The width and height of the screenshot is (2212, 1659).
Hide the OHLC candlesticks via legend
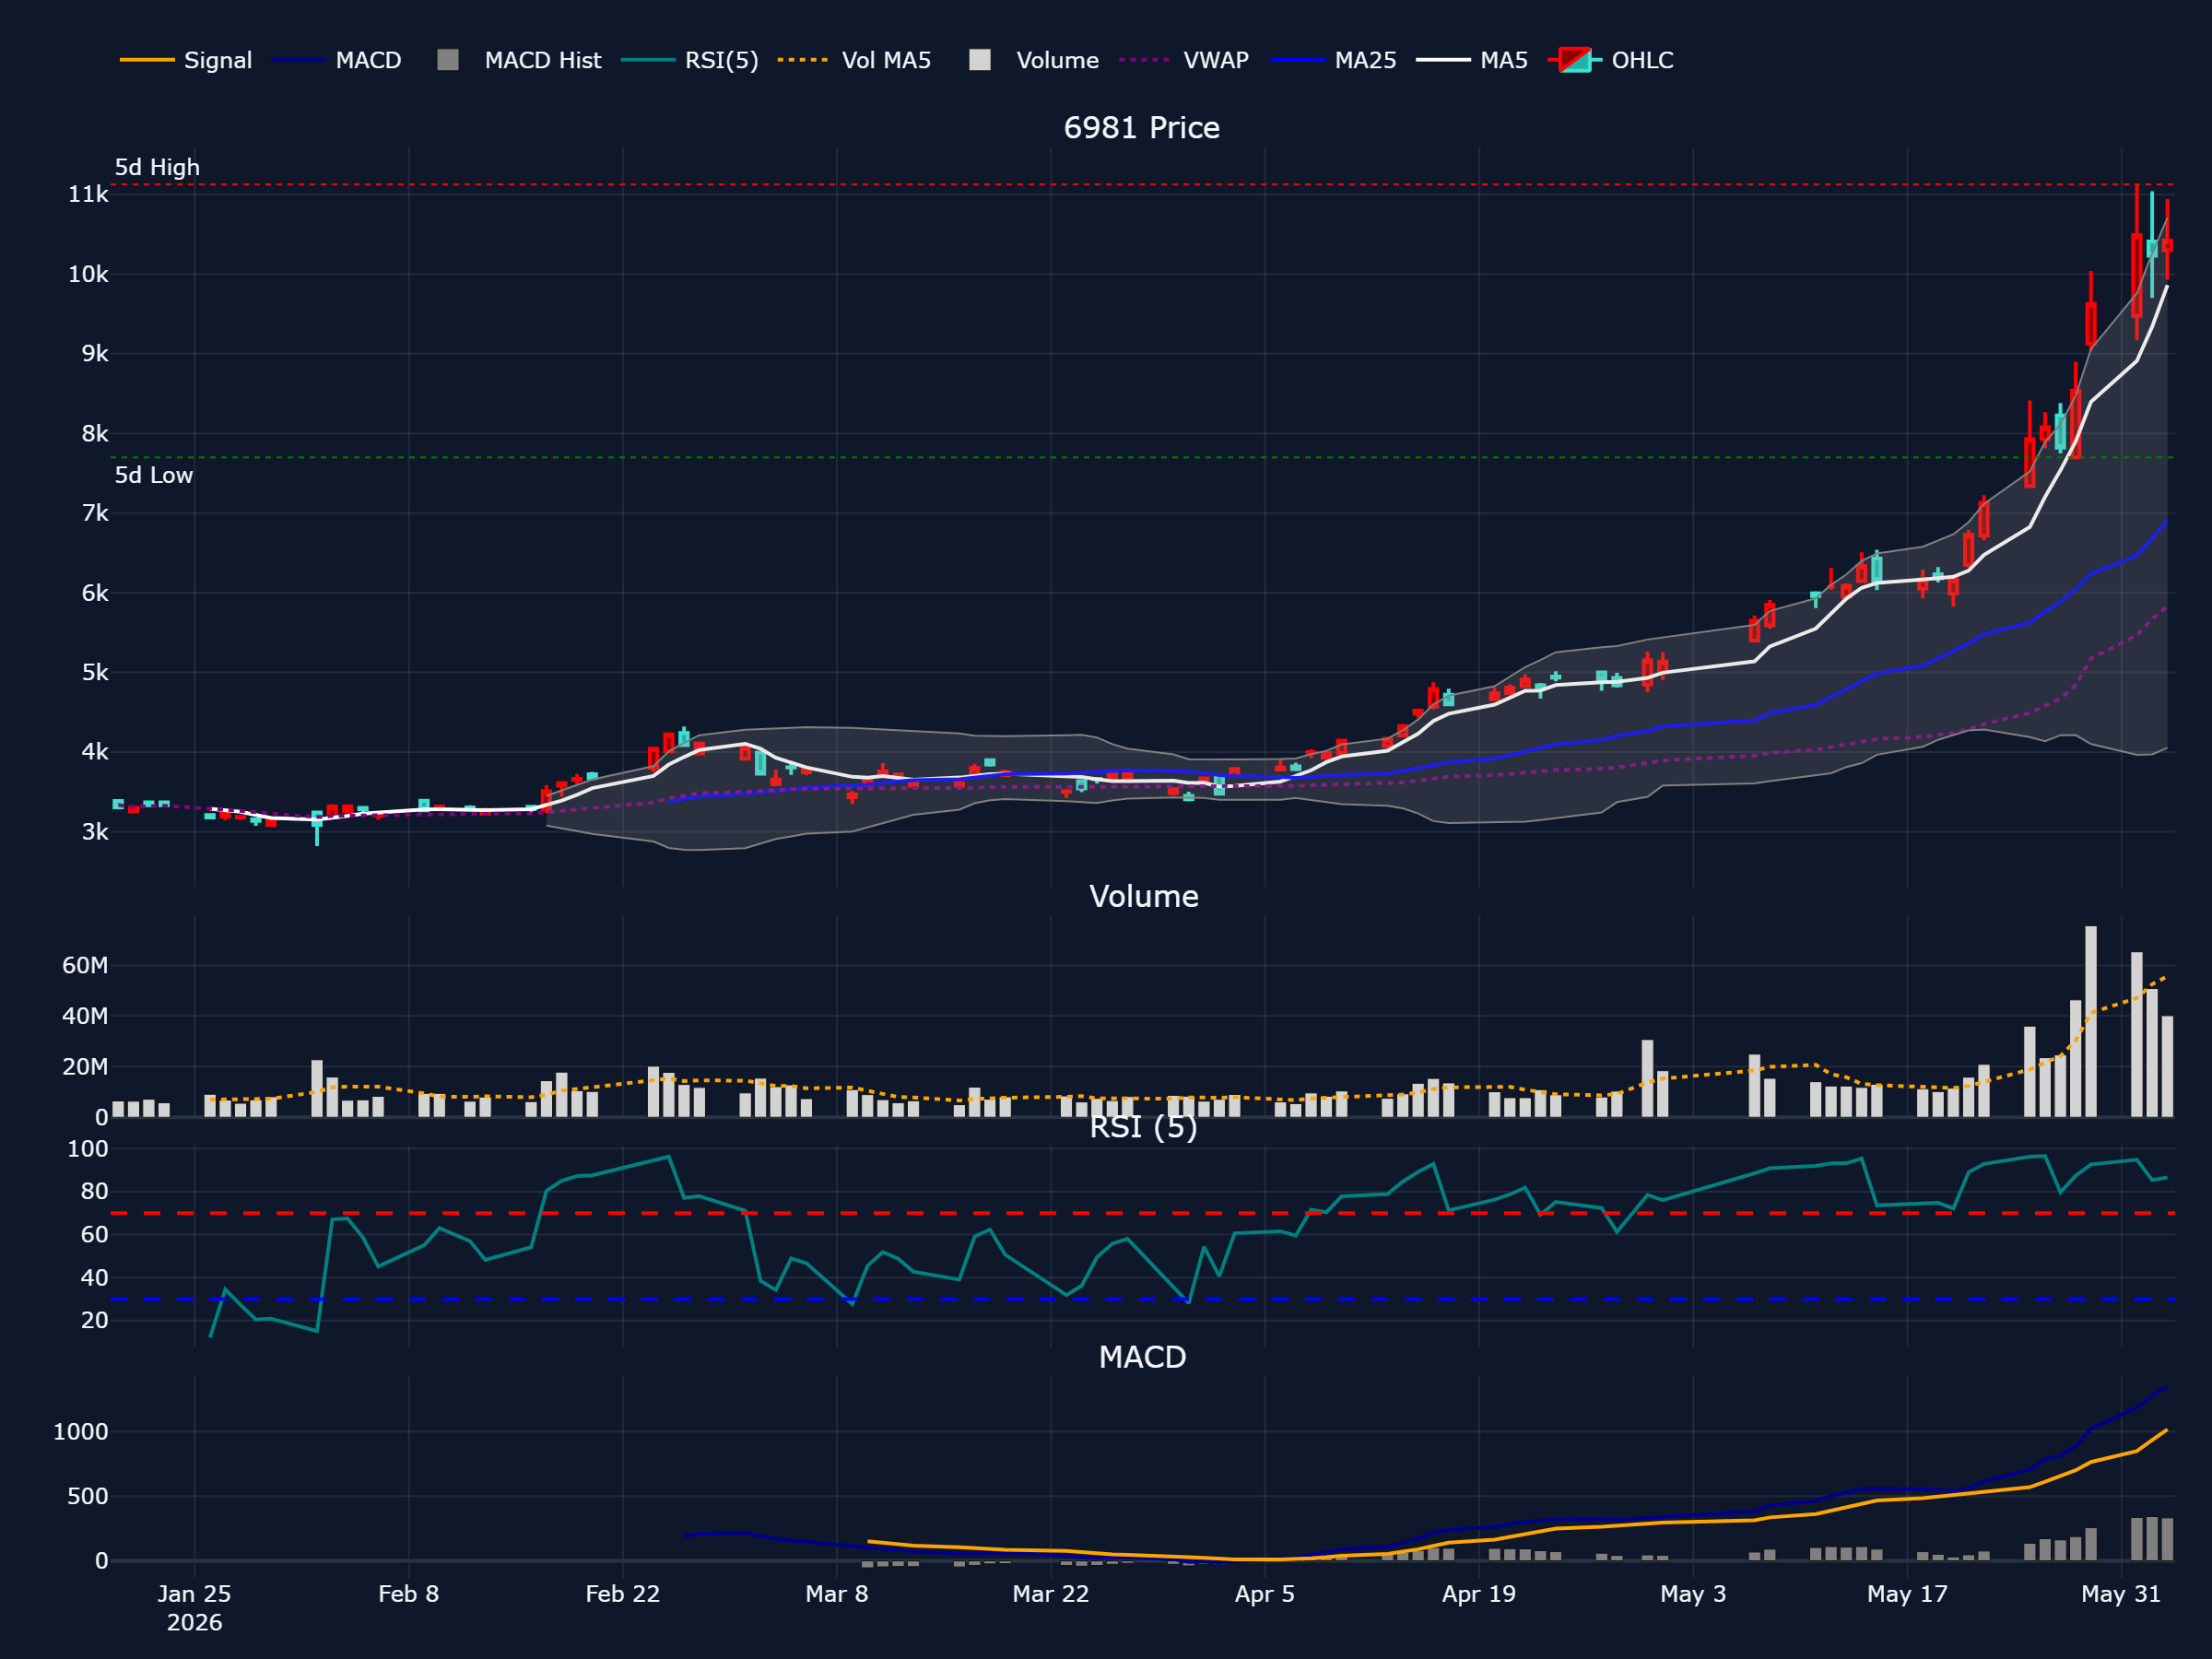tap(1610, 60)
